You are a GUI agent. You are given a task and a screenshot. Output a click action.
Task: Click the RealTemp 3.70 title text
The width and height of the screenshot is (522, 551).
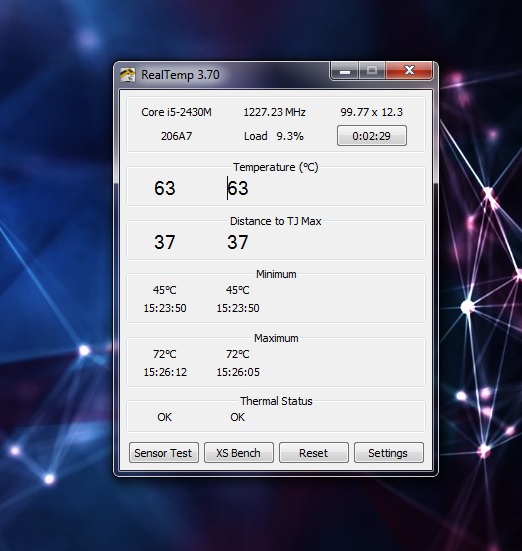180,75
